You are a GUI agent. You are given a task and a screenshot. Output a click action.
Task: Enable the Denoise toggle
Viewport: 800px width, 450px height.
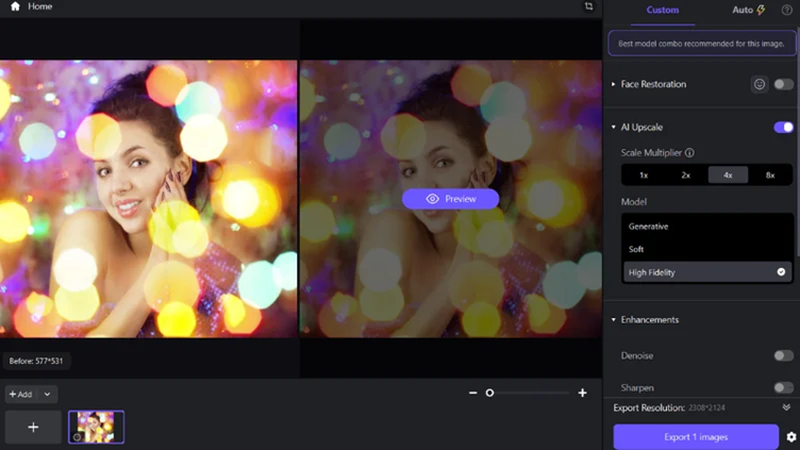pyautogui.click(x=783, y=356)
